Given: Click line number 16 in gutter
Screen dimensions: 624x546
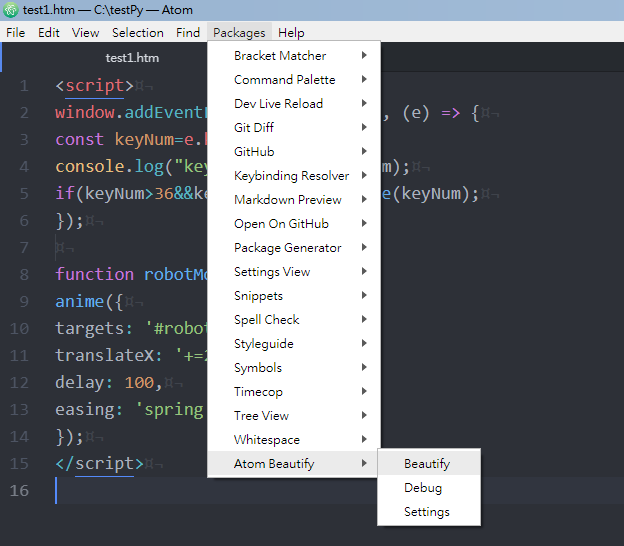Looking at the screenshot, I should (x=19, y=491).
